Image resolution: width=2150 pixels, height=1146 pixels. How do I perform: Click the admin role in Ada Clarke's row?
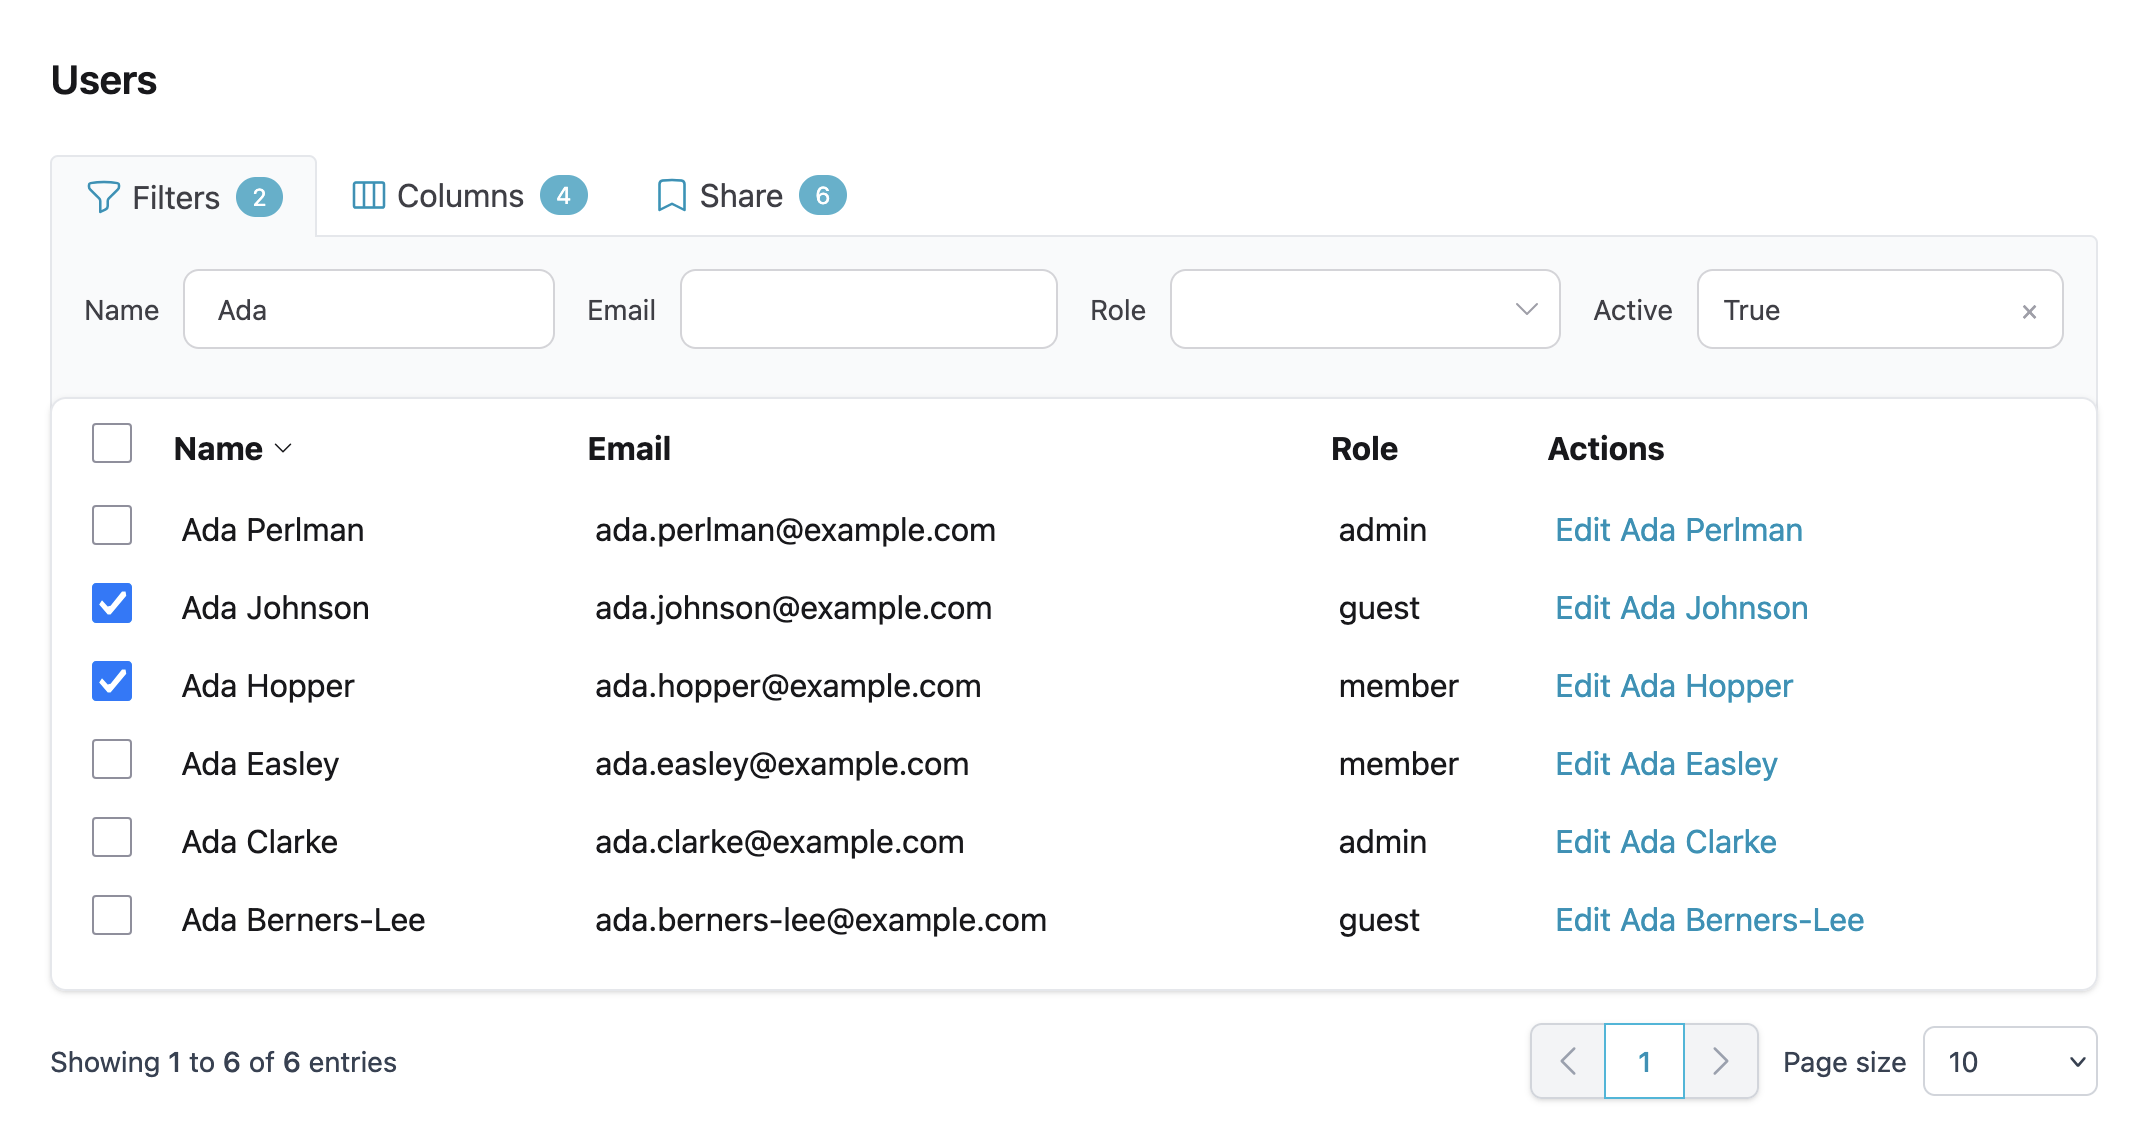(1383, 842)
